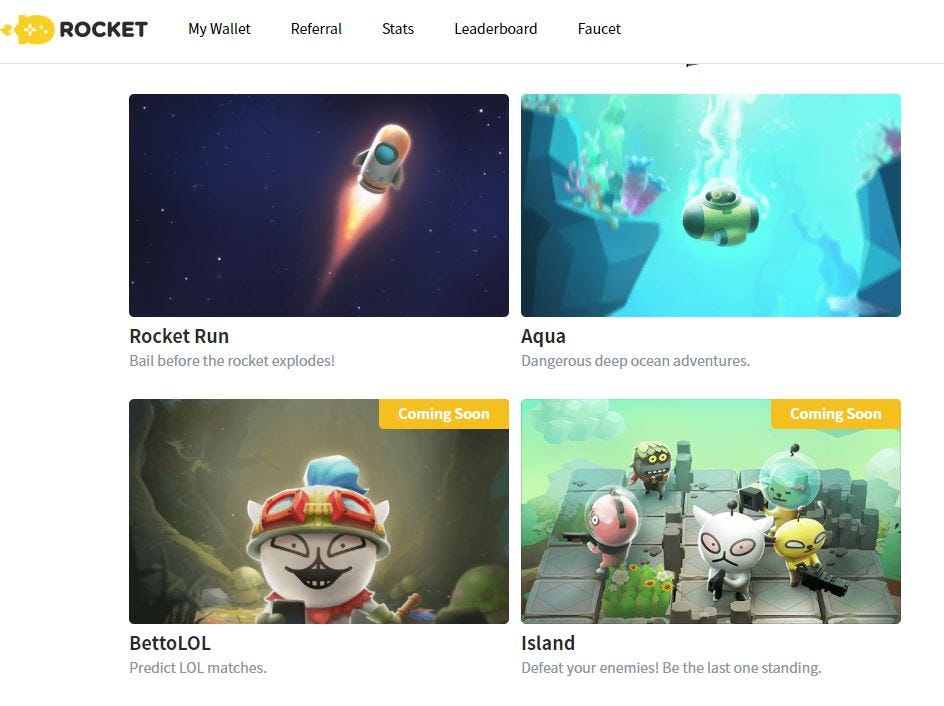This screenshot has width=944, height=706.
Task: Click Coming Soon badge on Island
Action: pos(836,414)
